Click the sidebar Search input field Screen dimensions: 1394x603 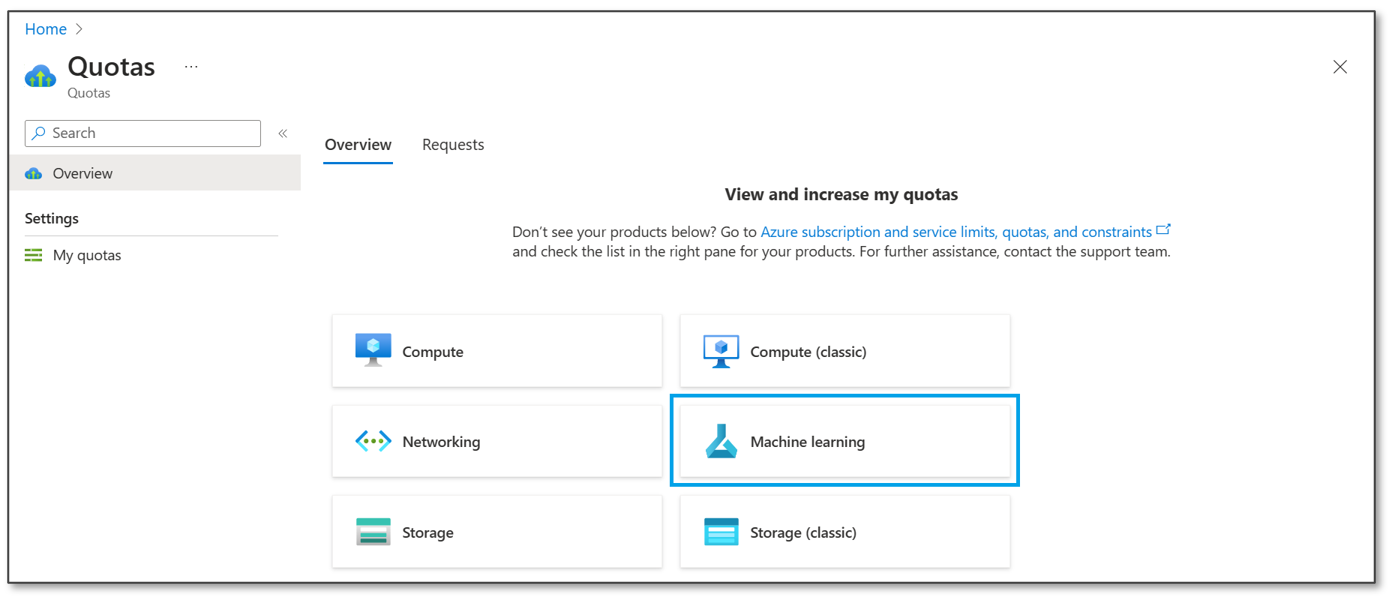(150, 133)
